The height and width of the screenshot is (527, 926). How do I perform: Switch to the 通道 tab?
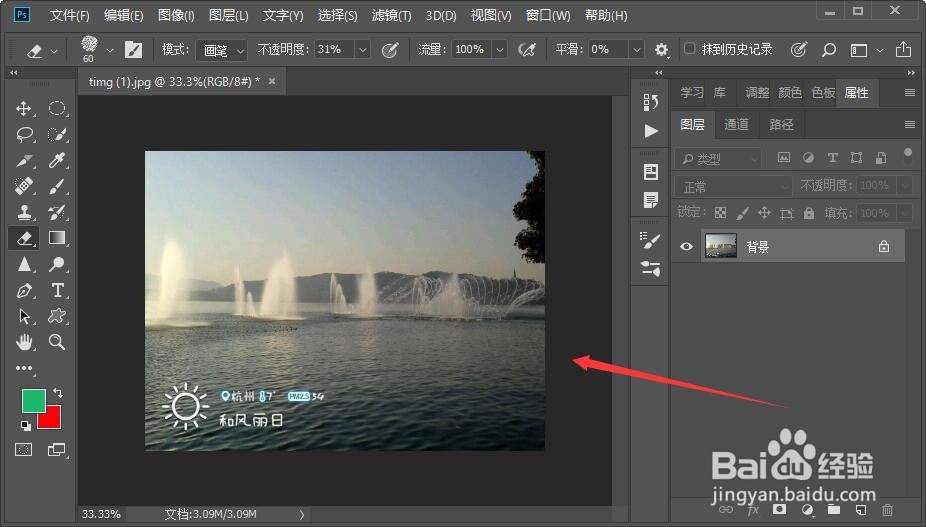coord(736,124)
